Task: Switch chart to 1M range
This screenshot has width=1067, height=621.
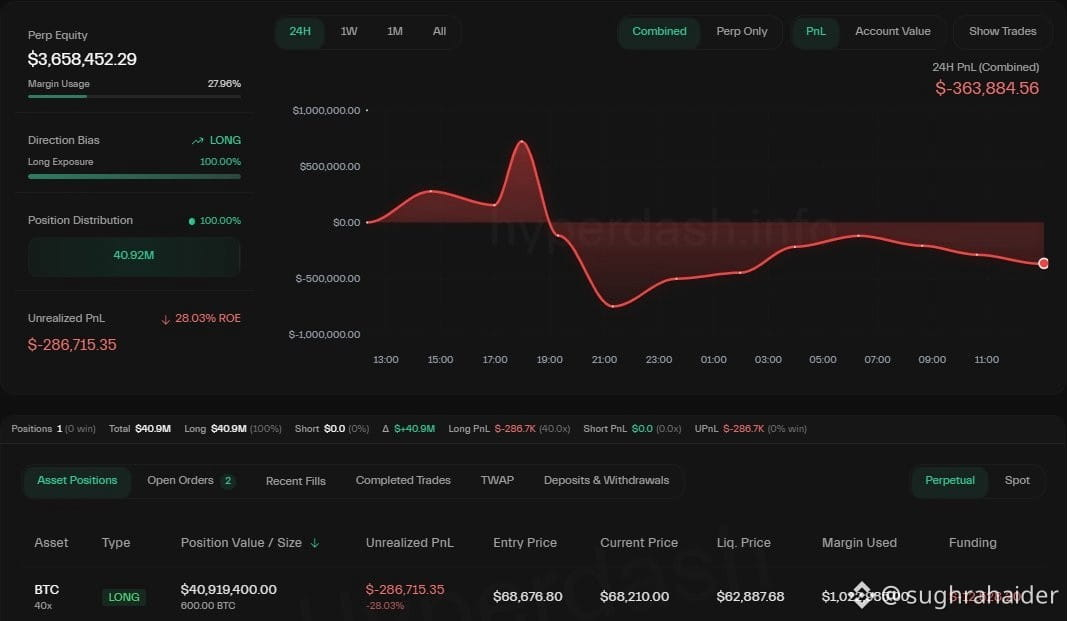Action: (395, 31)
